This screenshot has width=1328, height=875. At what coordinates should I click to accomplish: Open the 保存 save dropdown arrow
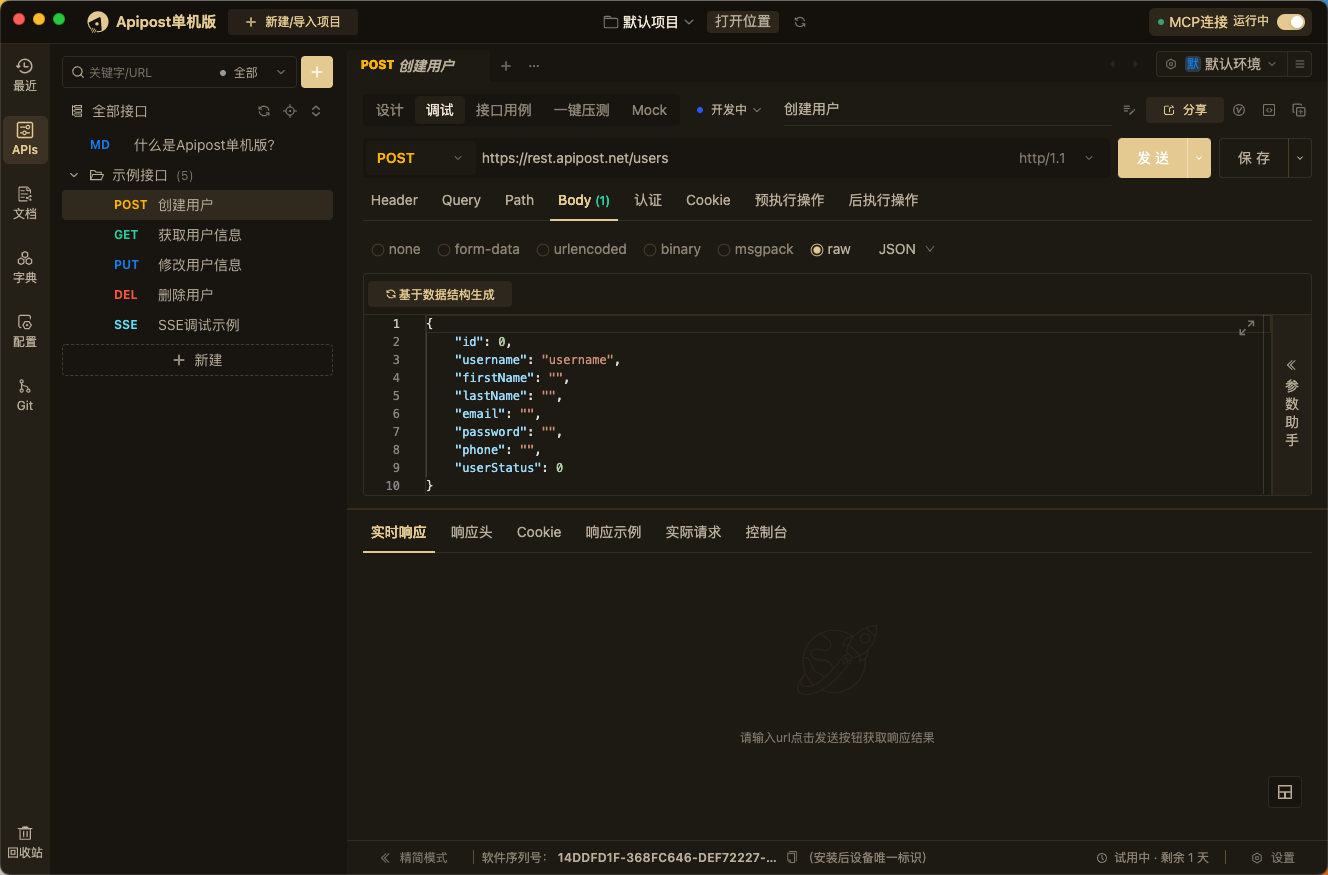pos(1300,158)
